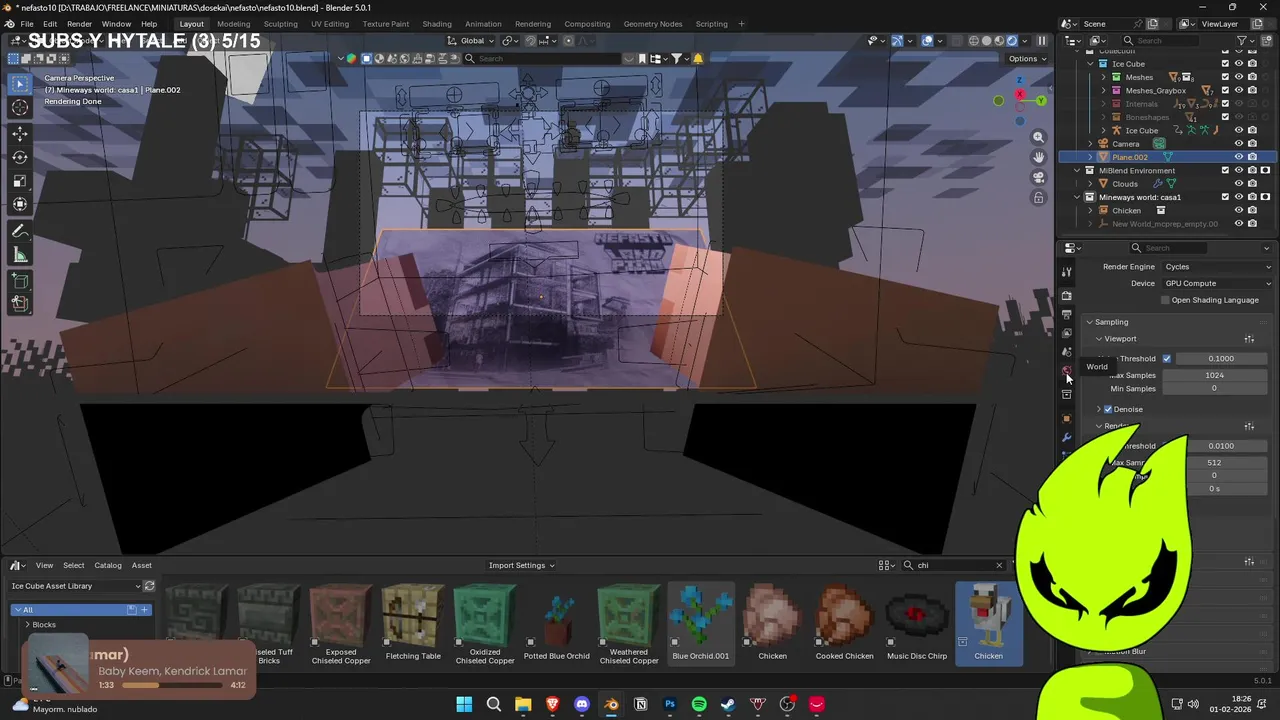Click the viewport pan hand icon
The height and width of the screenshot is (720, 1280).
click(x=1038, y=157)
